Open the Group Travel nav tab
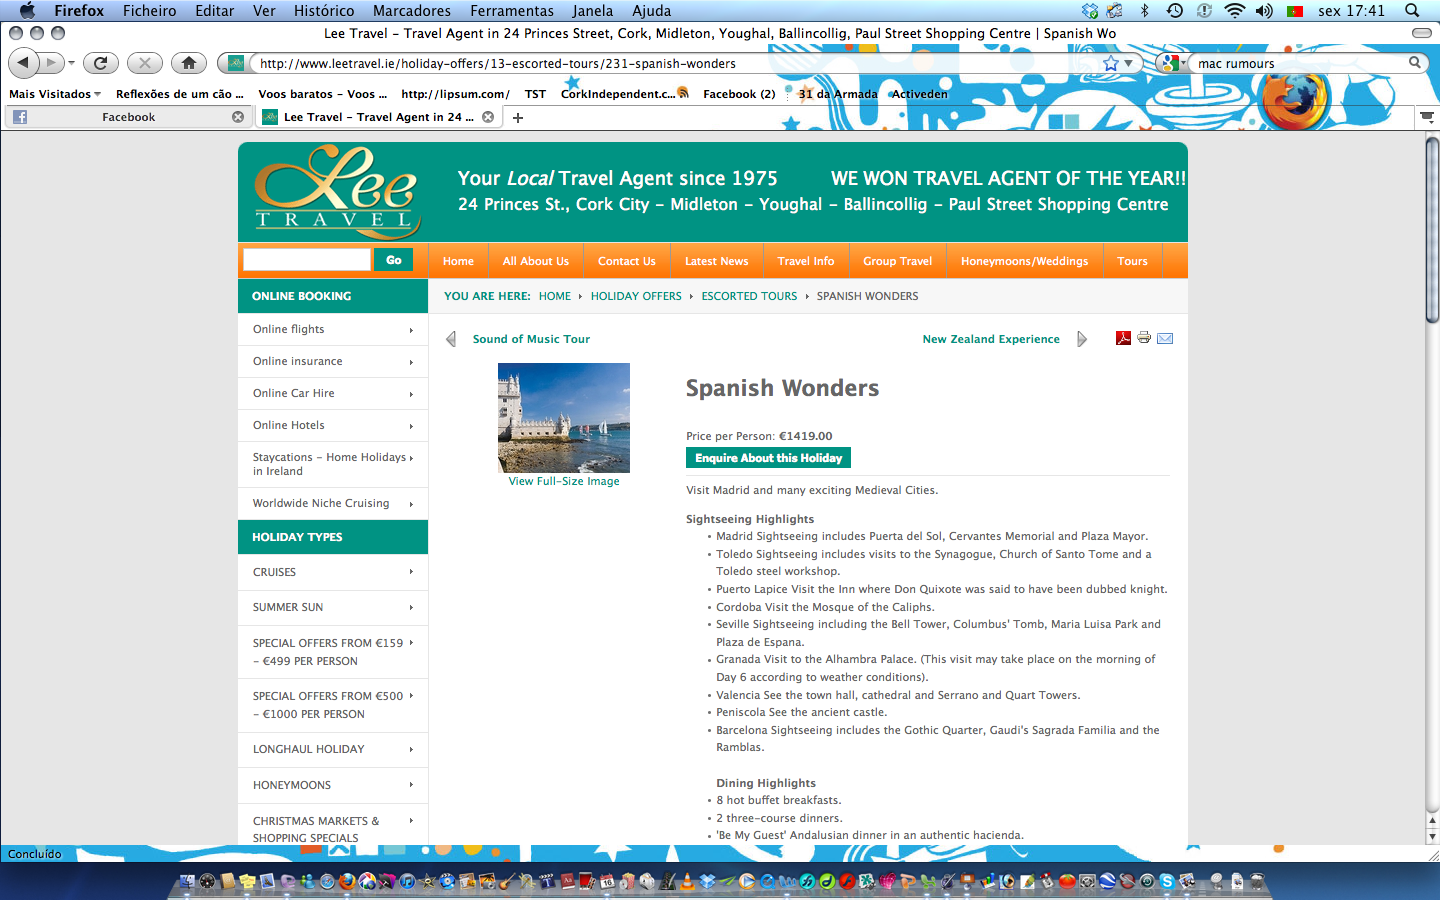1440x900 pixels. coord(897,261)
